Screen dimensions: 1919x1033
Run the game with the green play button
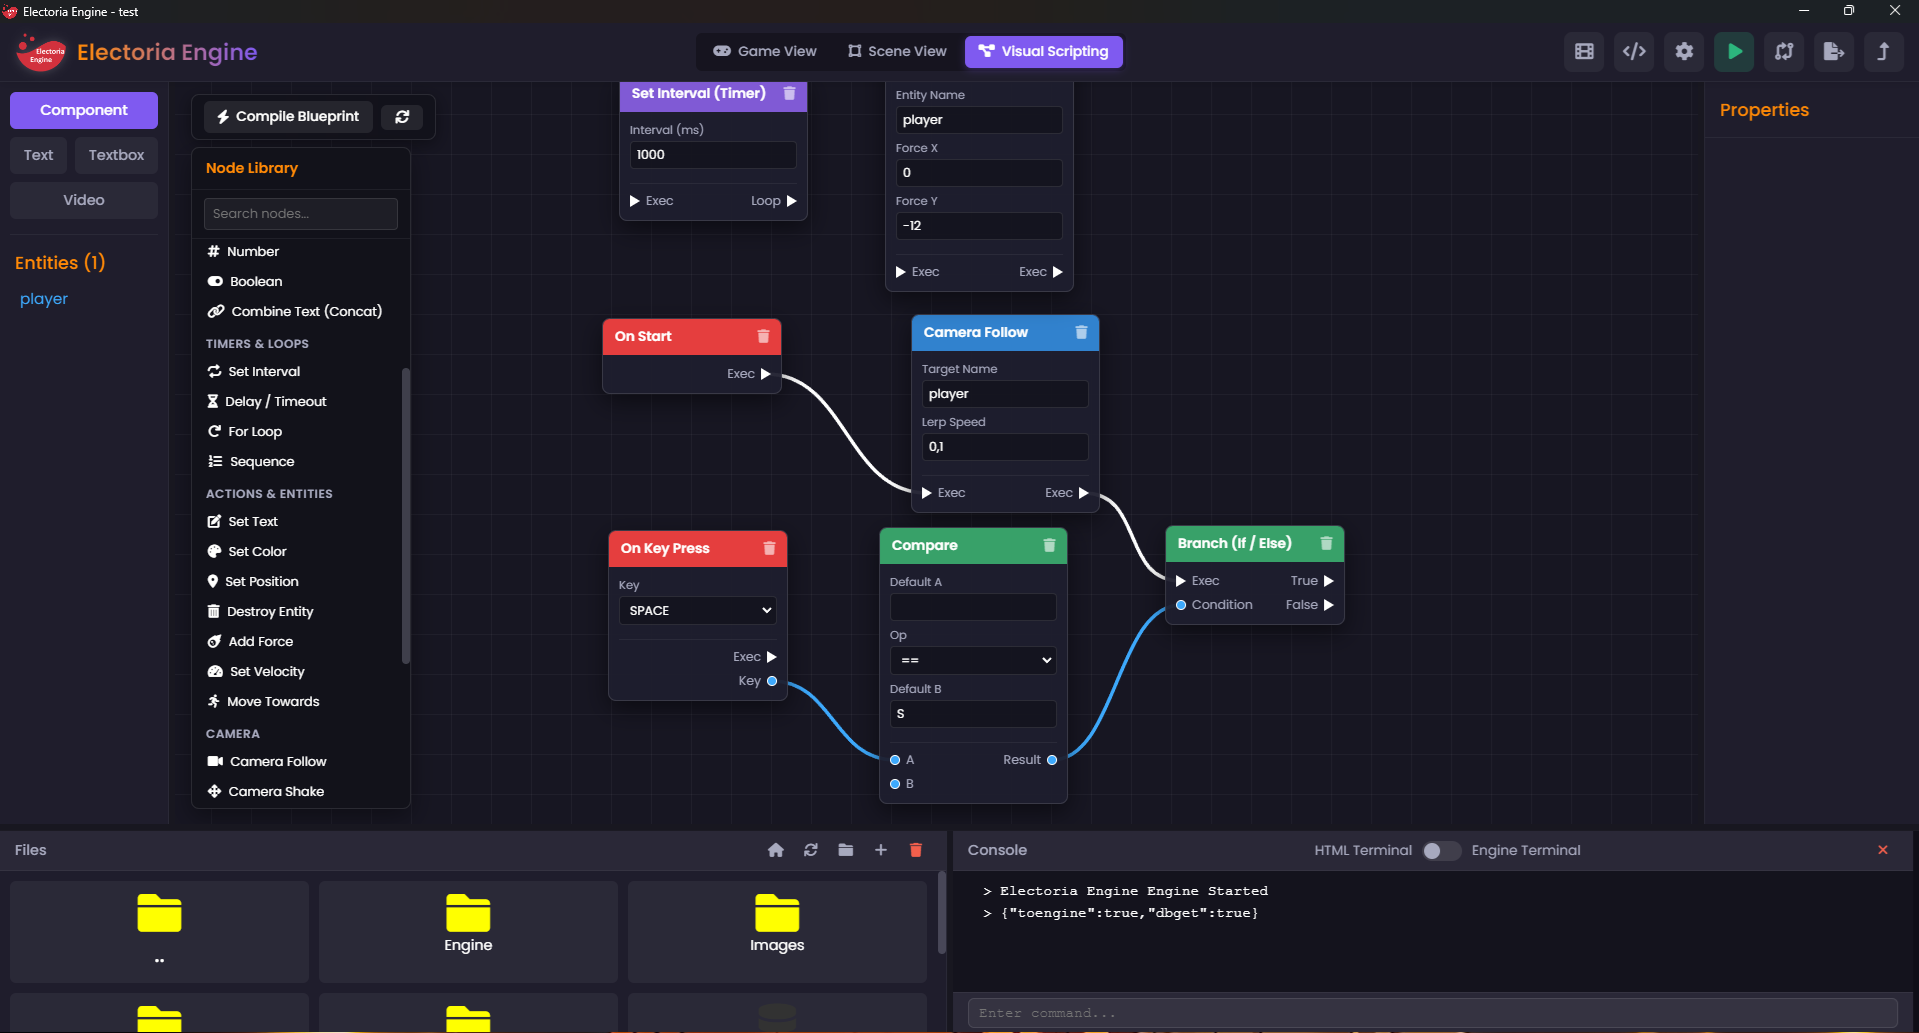[1734, 52]
